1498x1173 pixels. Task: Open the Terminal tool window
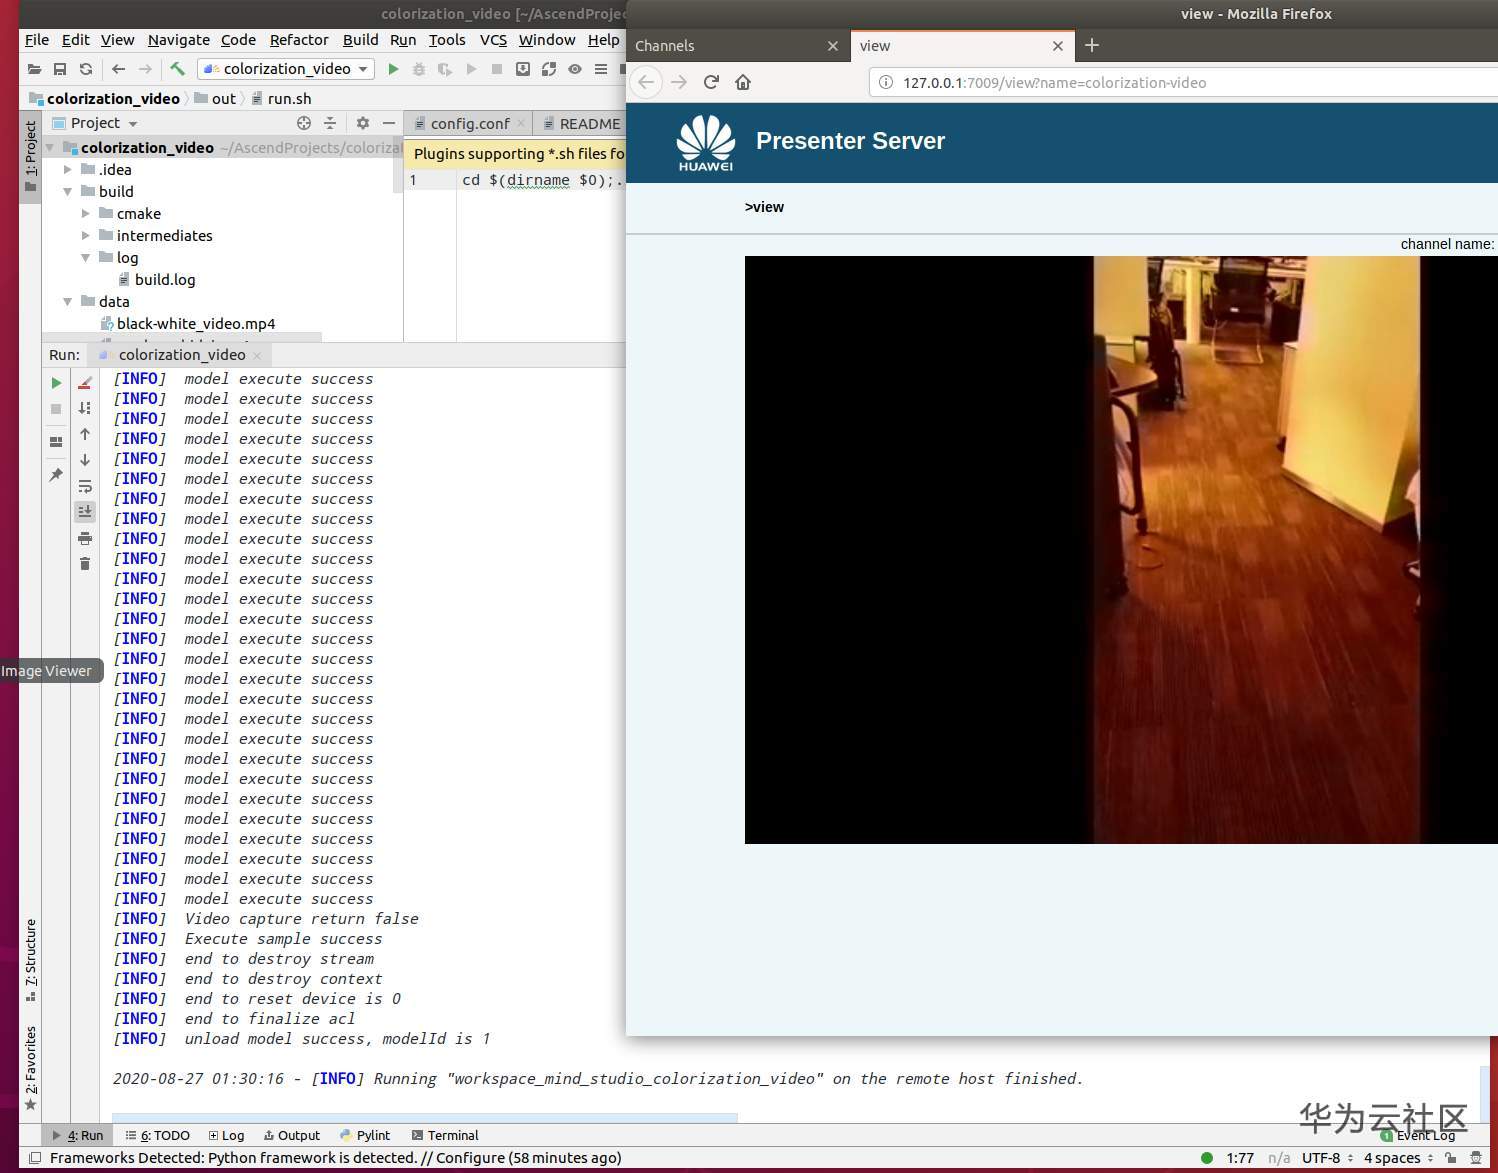(445, 1135)
